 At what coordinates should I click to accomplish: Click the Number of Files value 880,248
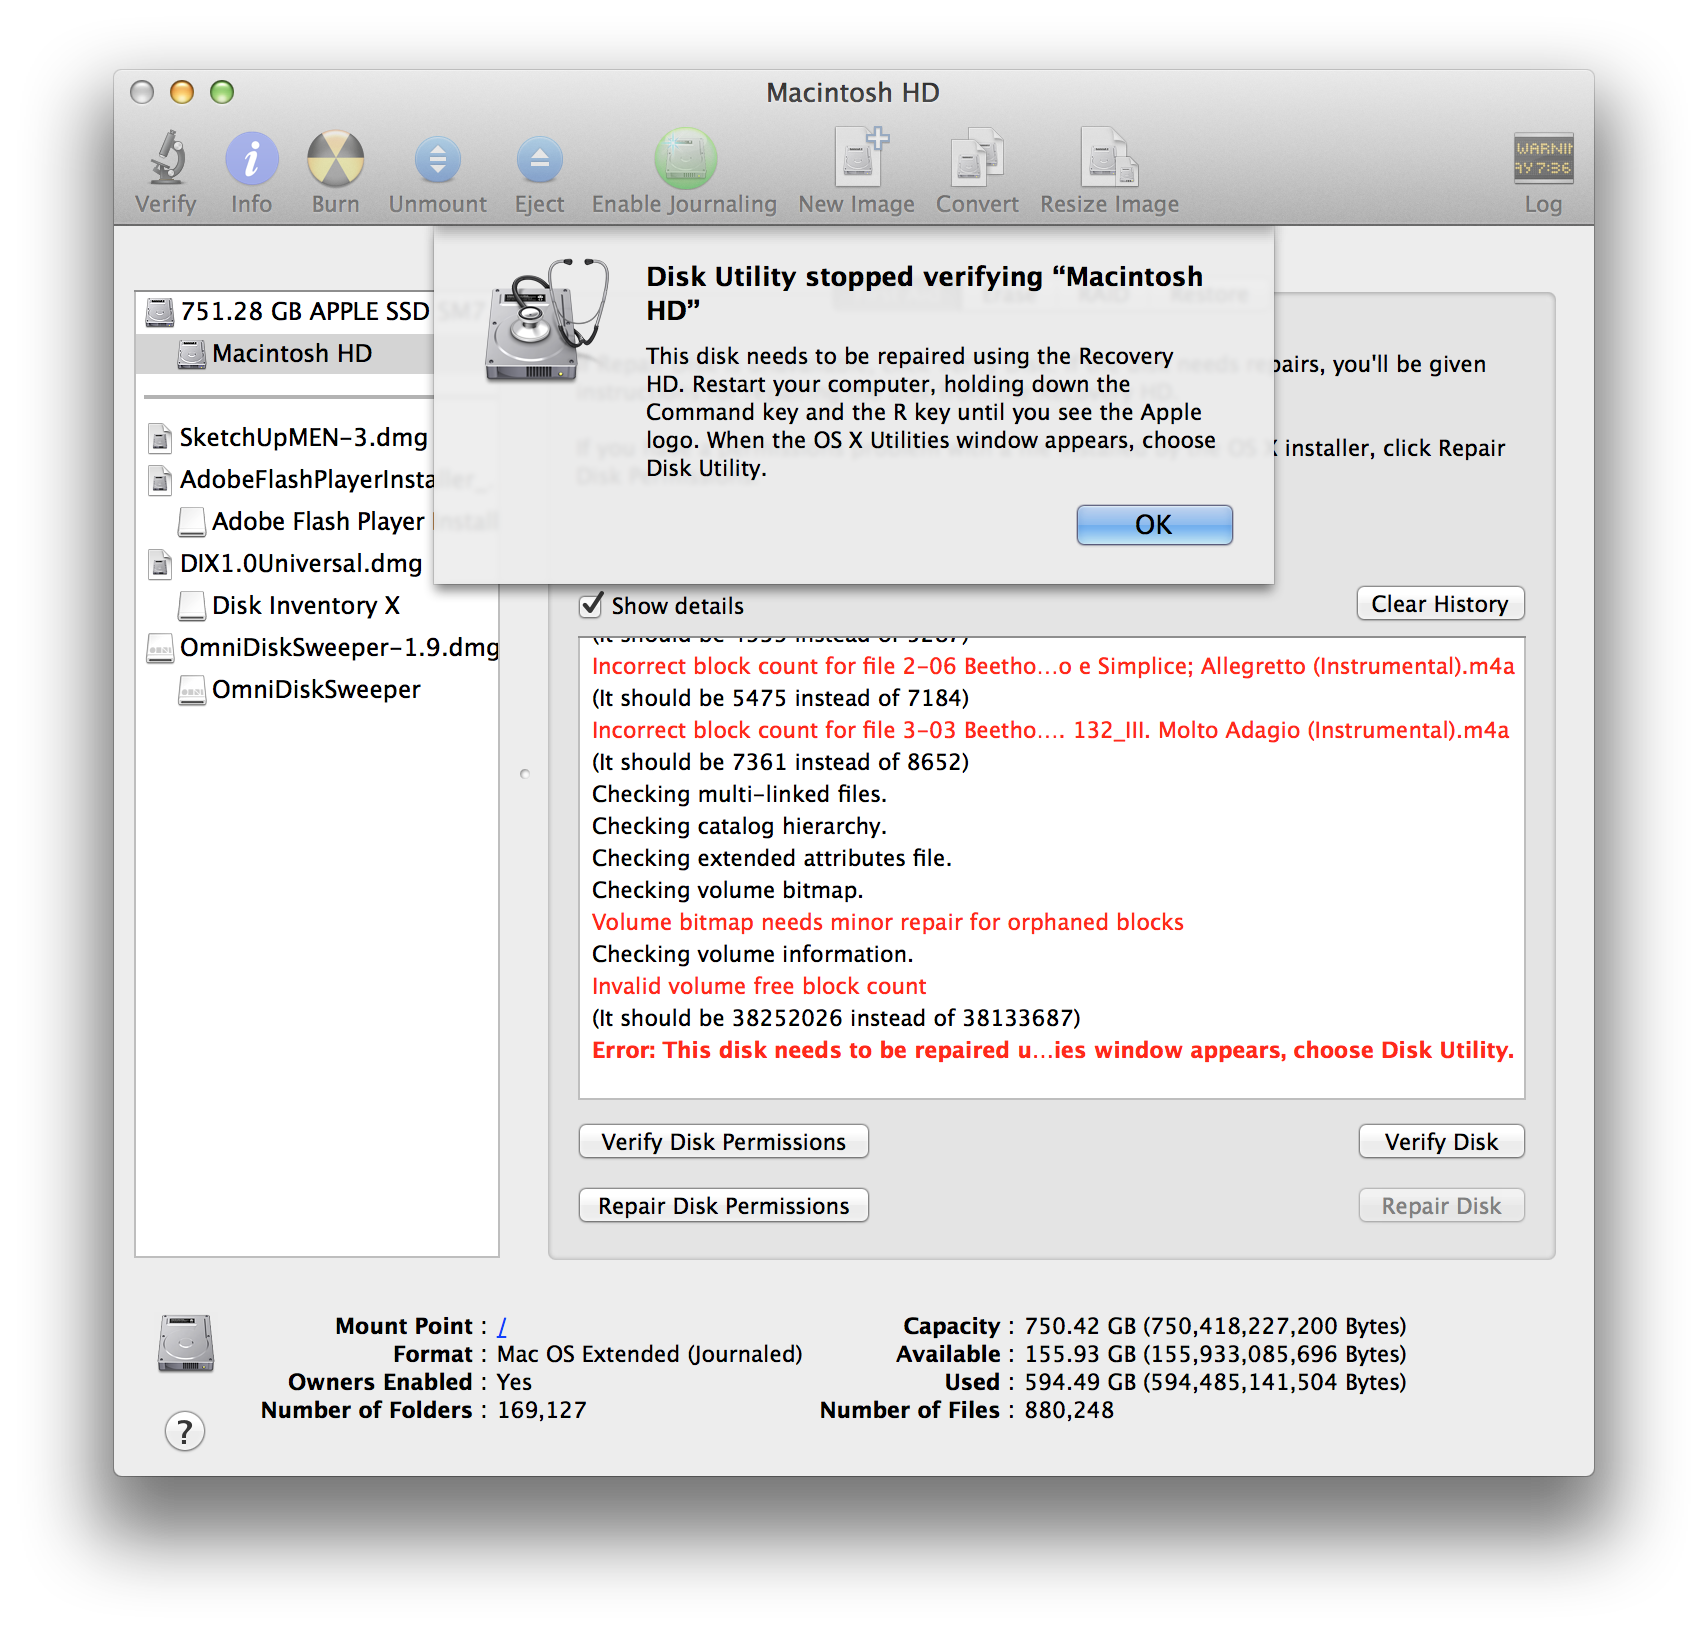[1069, 1410]
